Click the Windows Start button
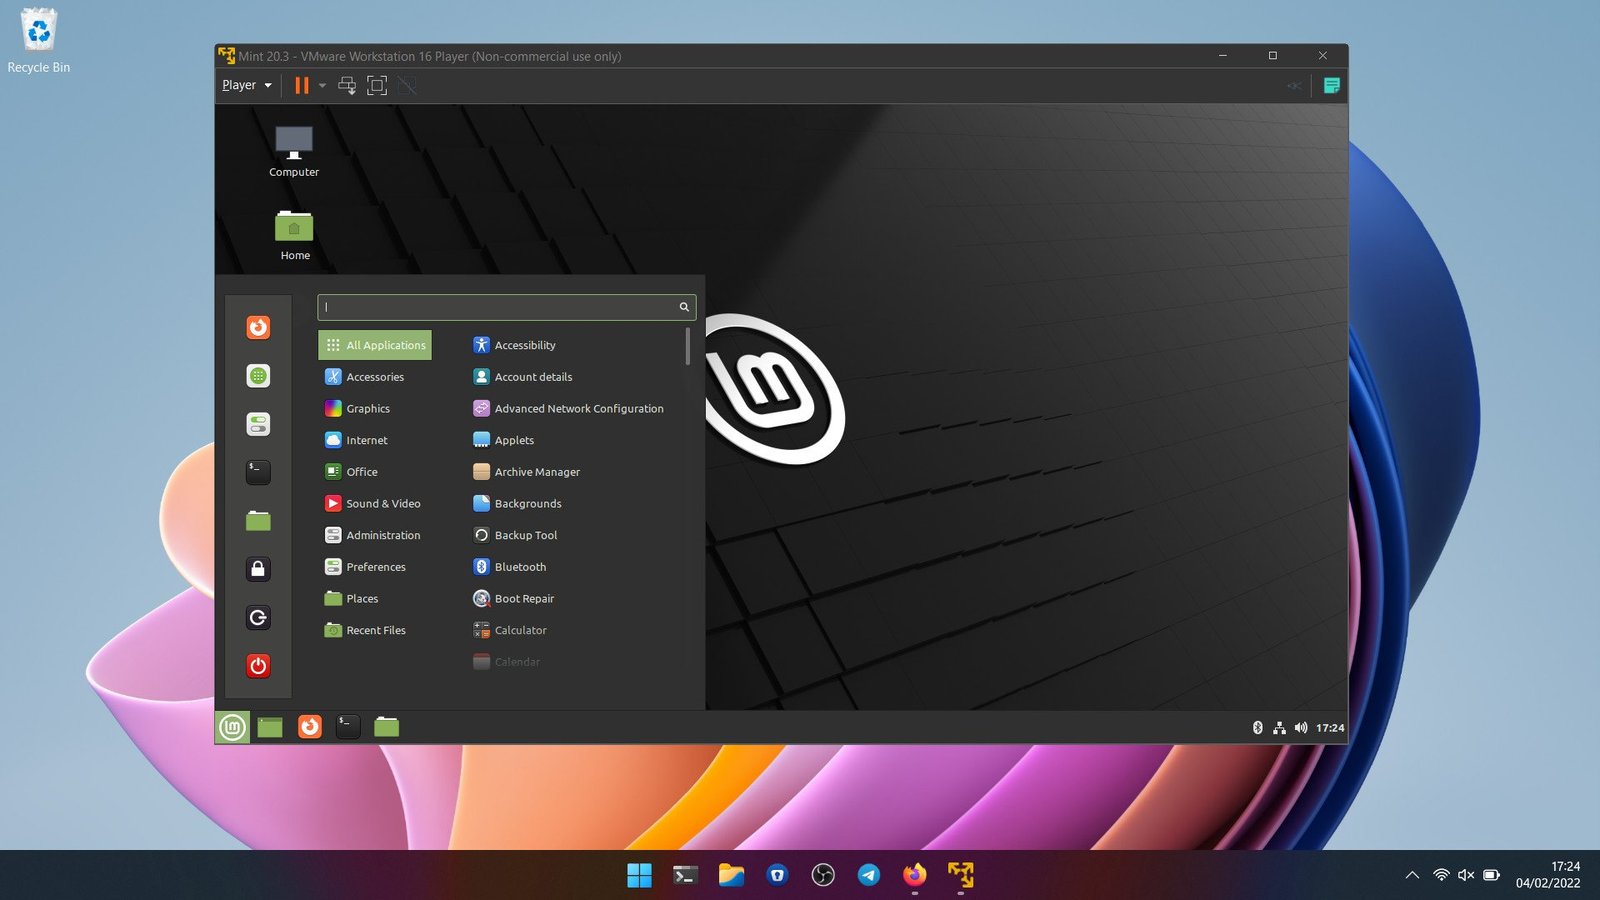 pos(639,875)
